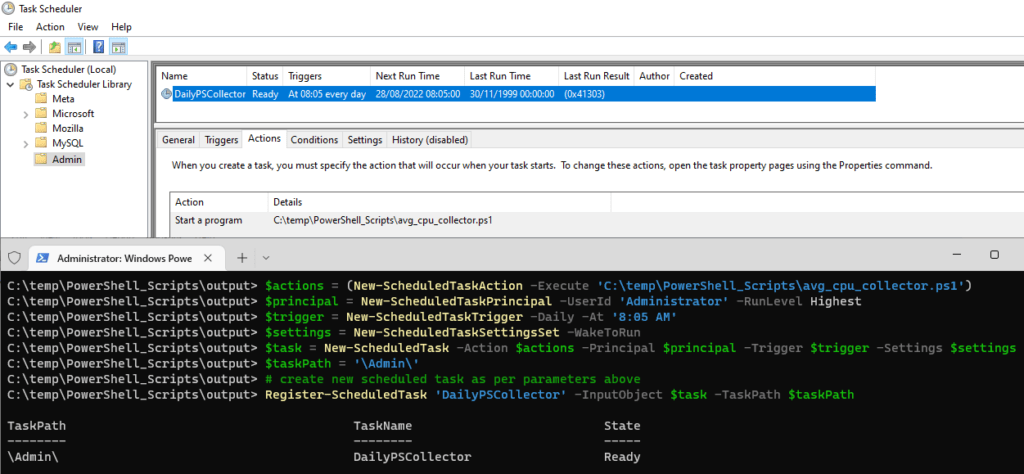Click the Mozilla folder icon
The width and height of the screenshot is (1024, 474).
[41, 128]
